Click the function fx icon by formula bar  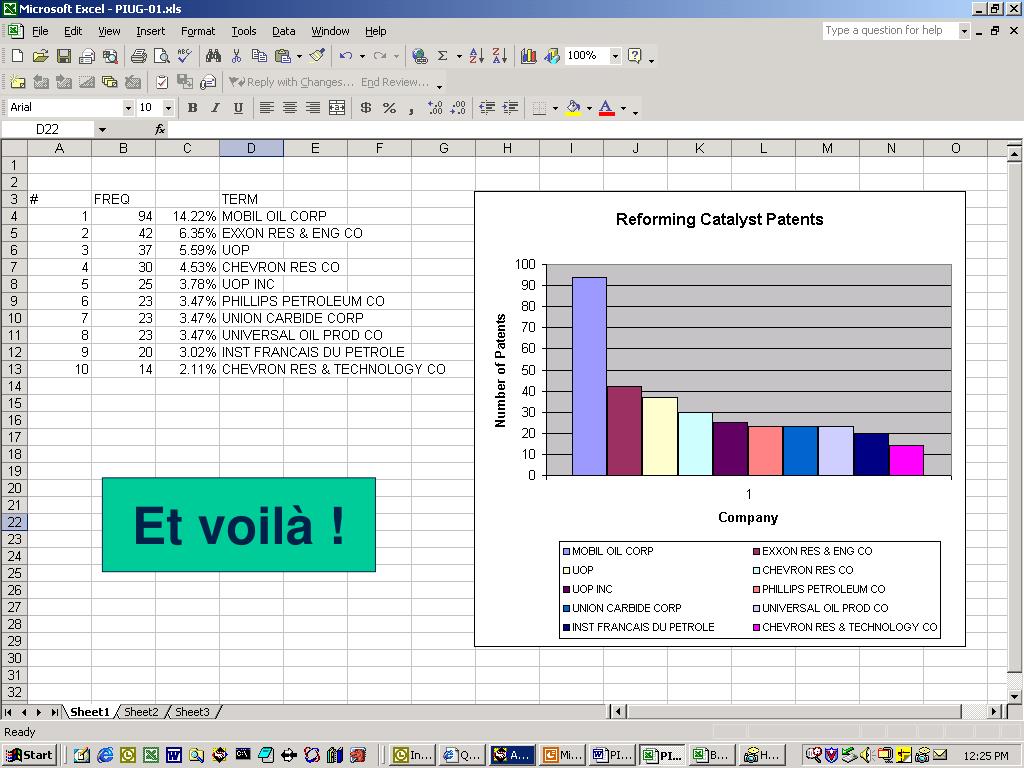(x=160, y=129)
